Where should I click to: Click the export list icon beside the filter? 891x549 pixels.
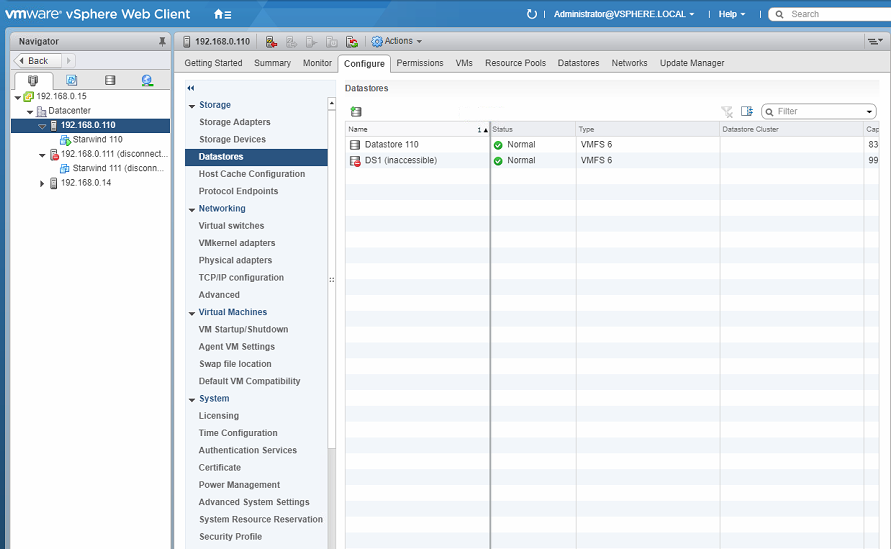click(747, 111)
